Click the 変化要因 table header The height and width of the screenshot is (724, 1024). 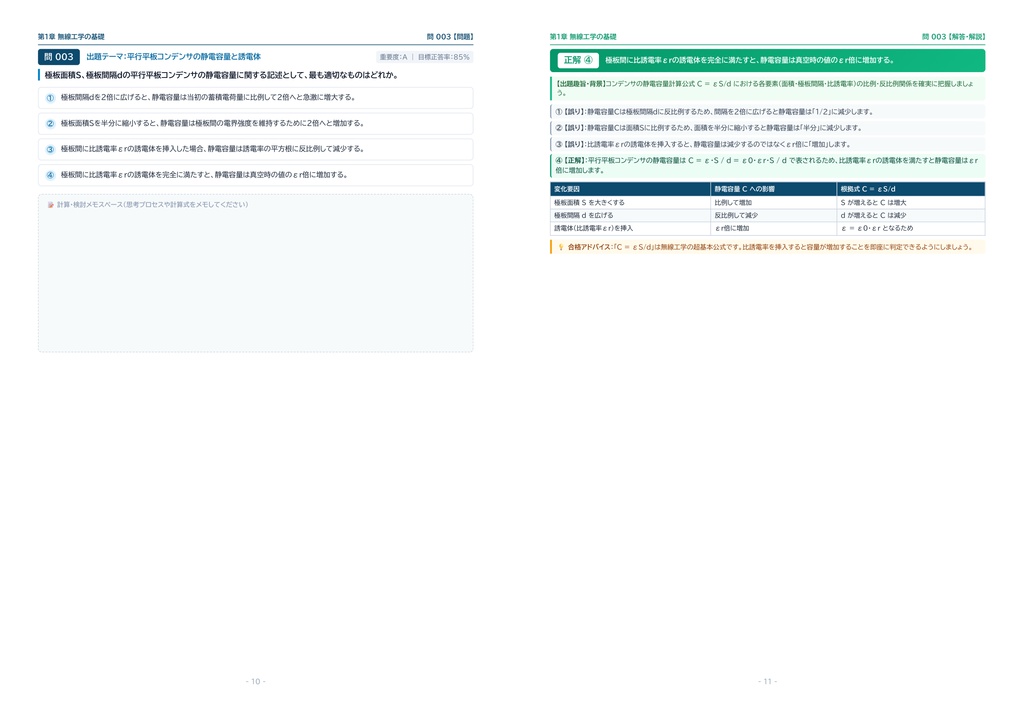click(630, 189)
